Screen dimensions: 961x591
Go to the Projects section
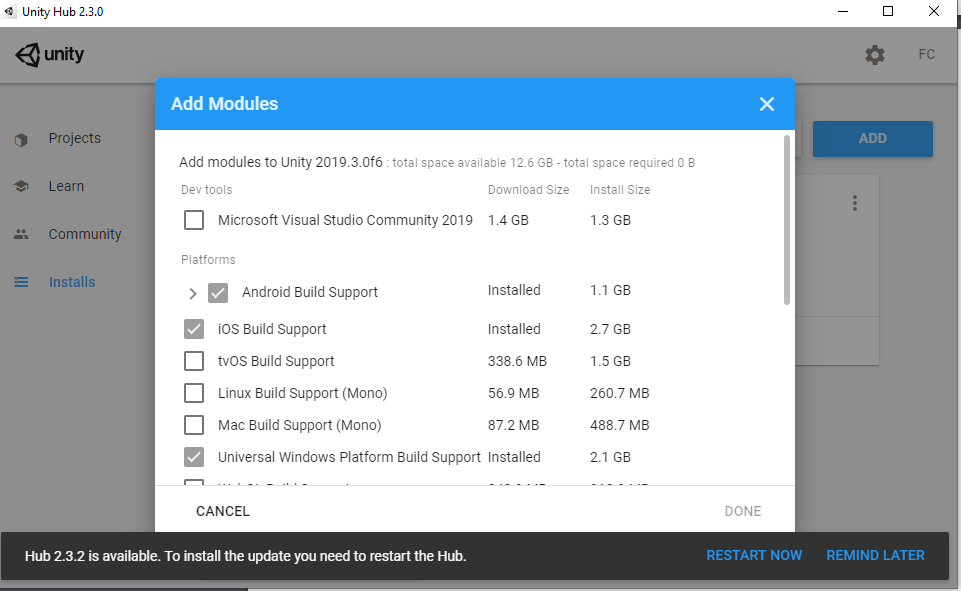coord(75,139)
